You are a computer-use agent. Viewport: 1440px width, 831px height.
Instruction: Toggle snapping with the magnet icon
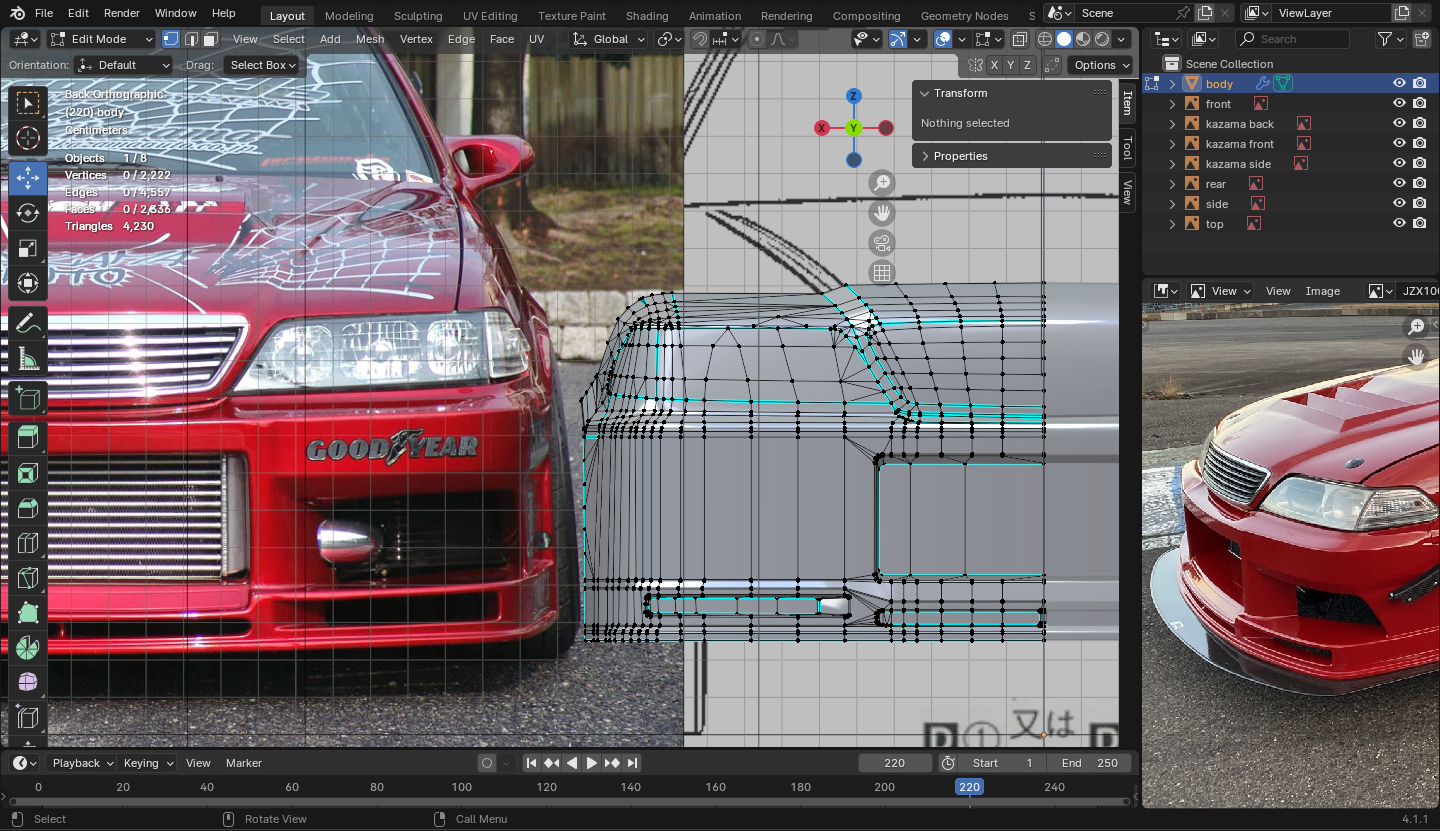click(700, 39)
